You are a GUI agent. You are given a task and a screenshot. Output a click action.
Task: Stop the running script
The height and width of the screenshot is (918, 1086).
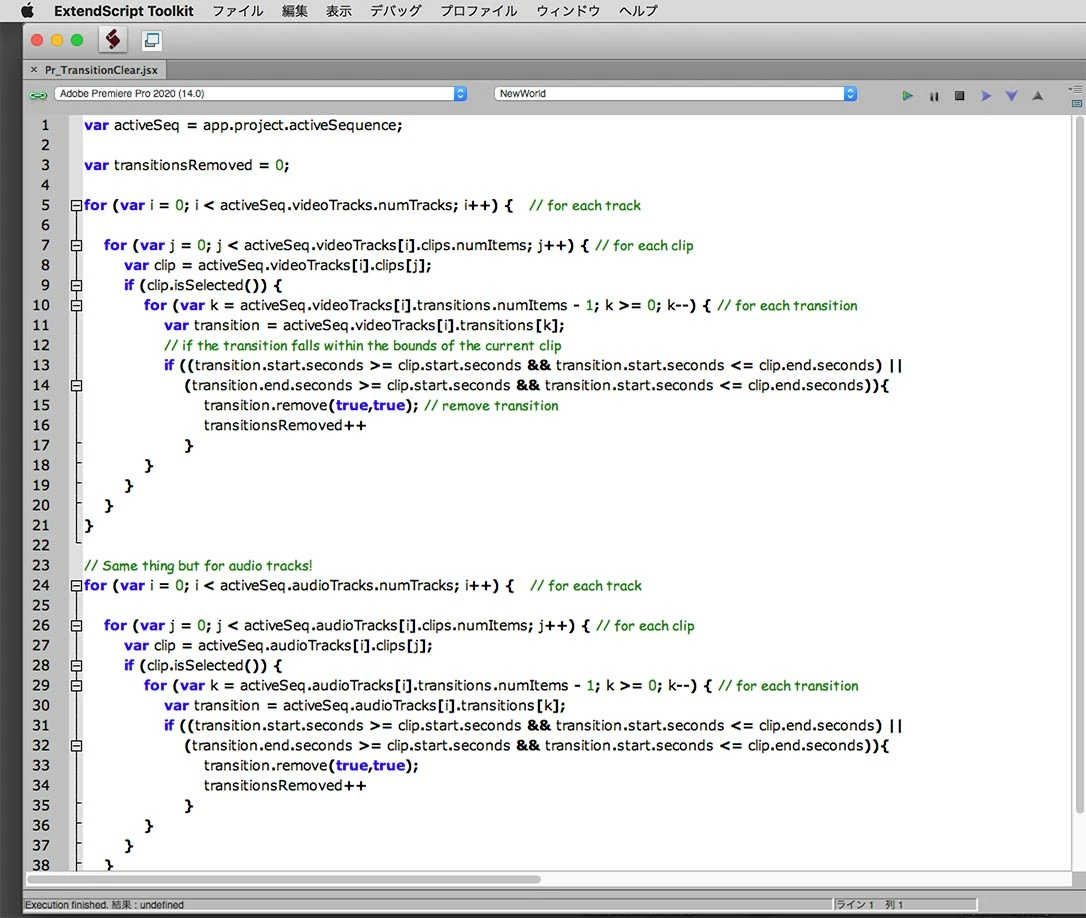pos(959,96)
